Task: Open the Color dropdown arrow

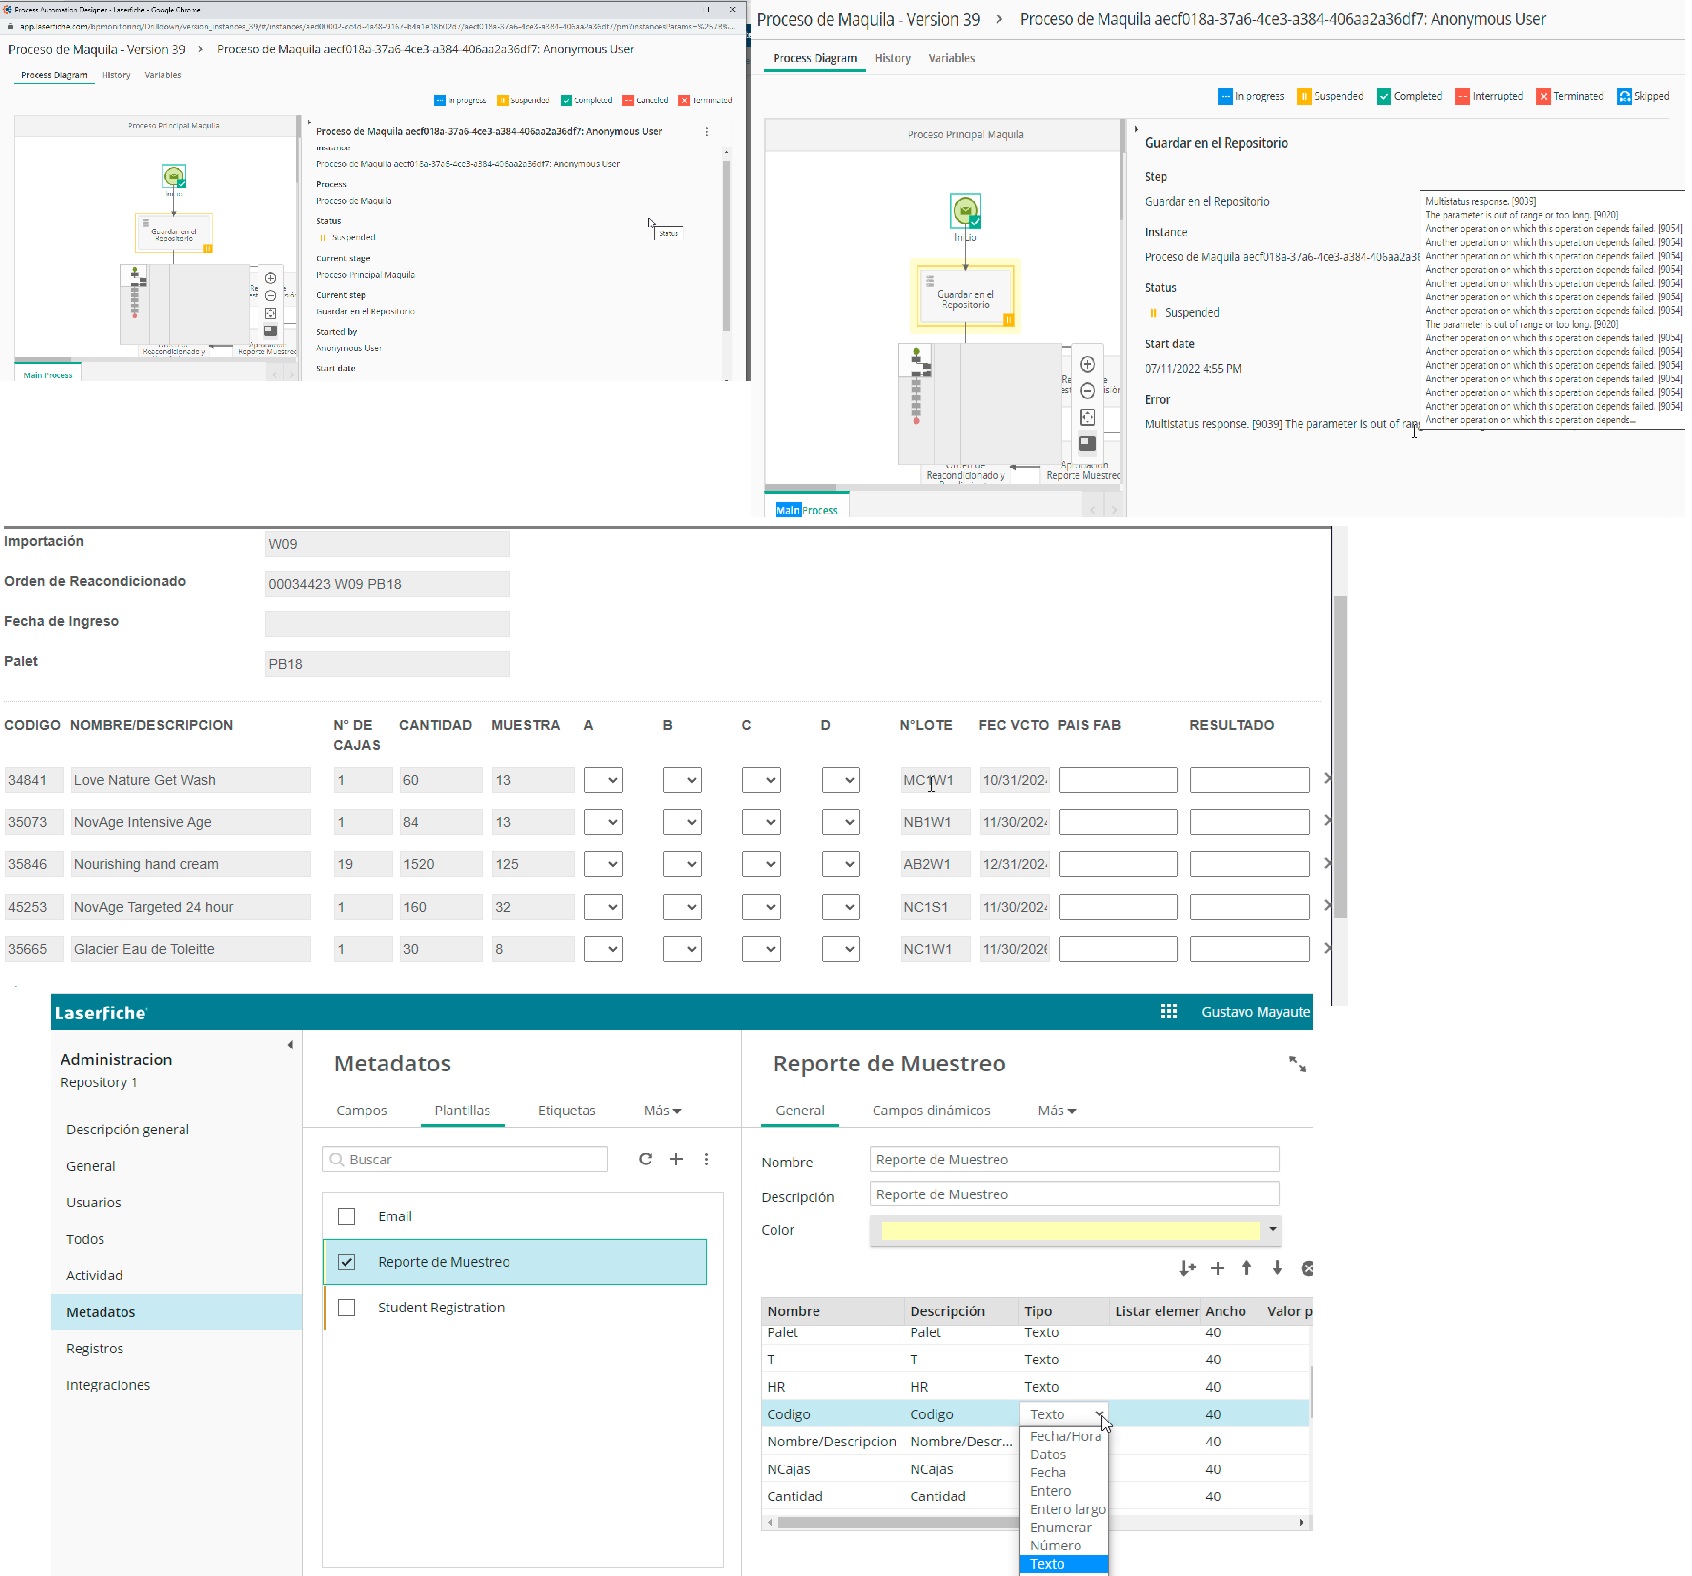Action: (1272, 1230)
